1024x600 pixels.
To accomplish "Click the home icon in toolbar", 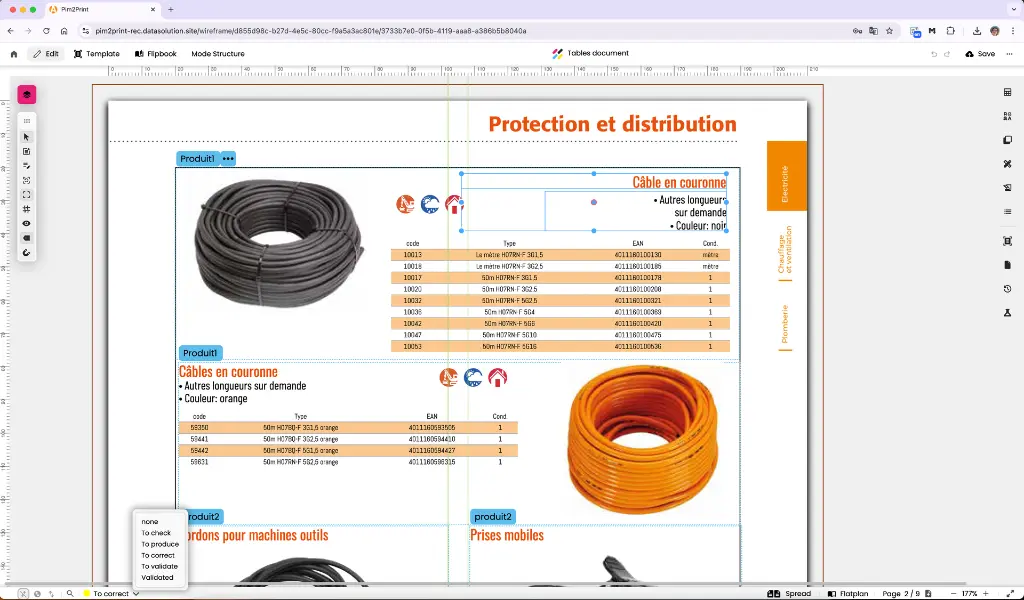I will [14, 54].
